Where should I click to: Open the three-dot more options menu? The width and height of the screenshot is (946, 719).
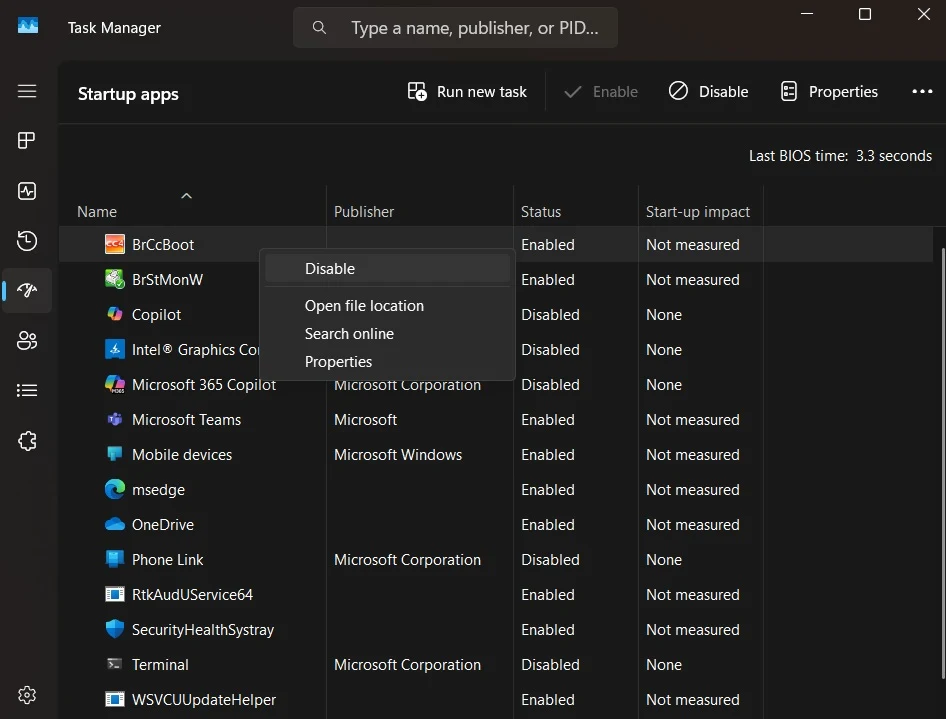click(922, 92)
